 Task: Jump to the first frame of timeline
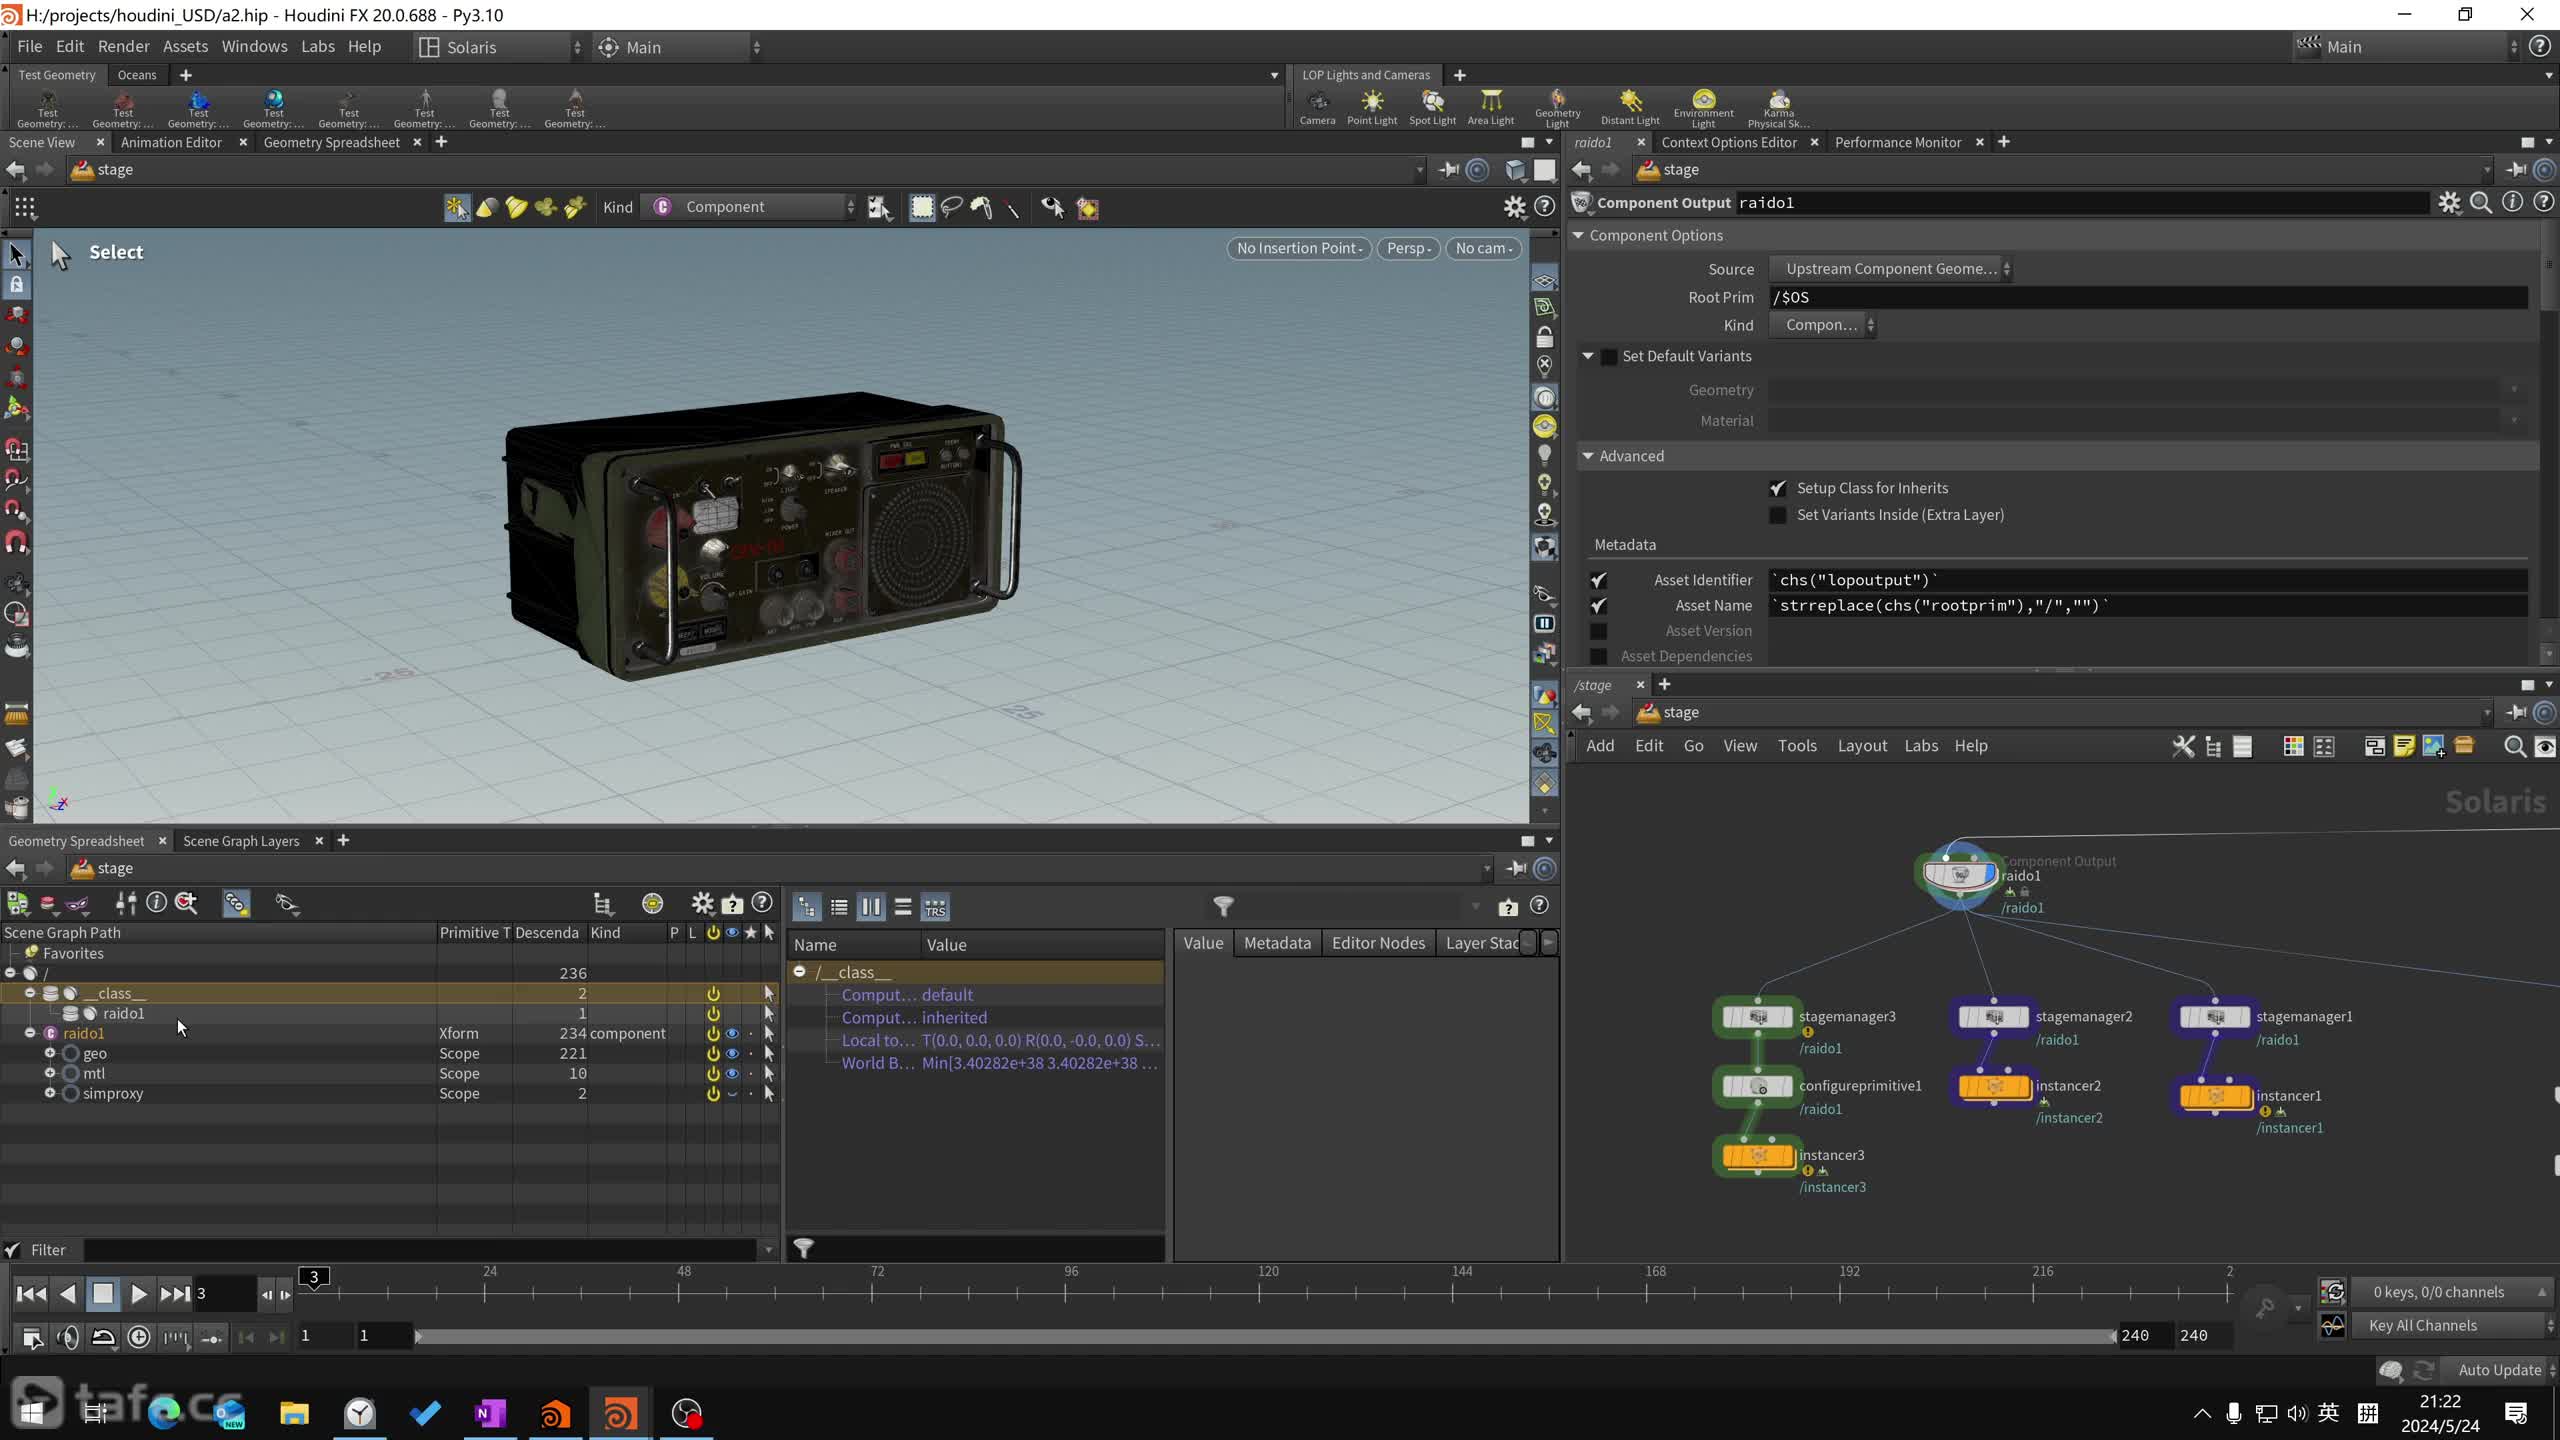(x=31, y=1294)
